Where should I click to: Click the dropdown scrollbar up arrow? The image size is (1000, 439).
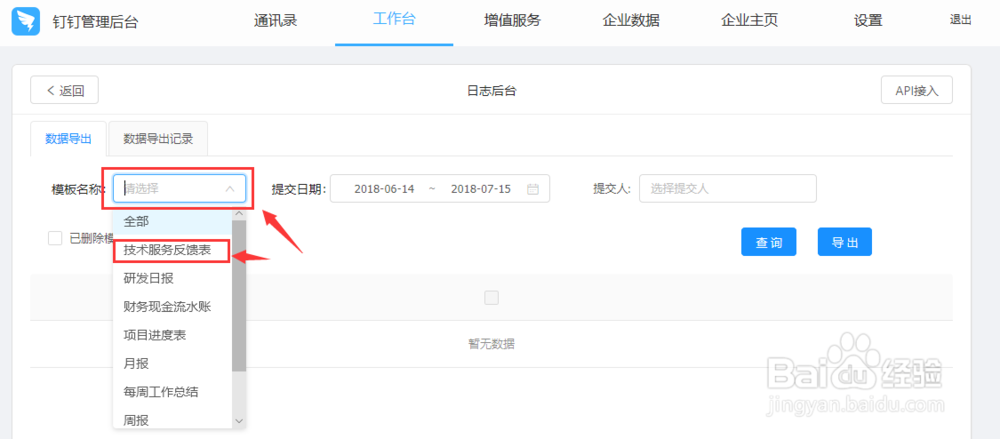[x=239, y=214]
